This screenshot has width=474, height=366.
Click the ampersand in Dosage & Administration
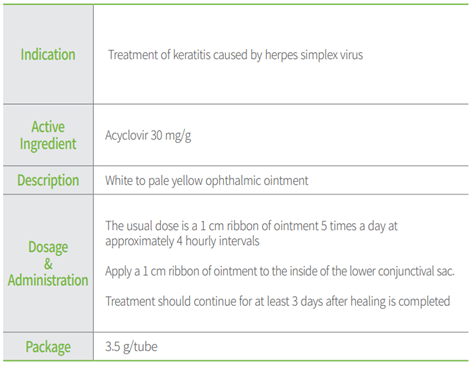(x=48, y=264)
